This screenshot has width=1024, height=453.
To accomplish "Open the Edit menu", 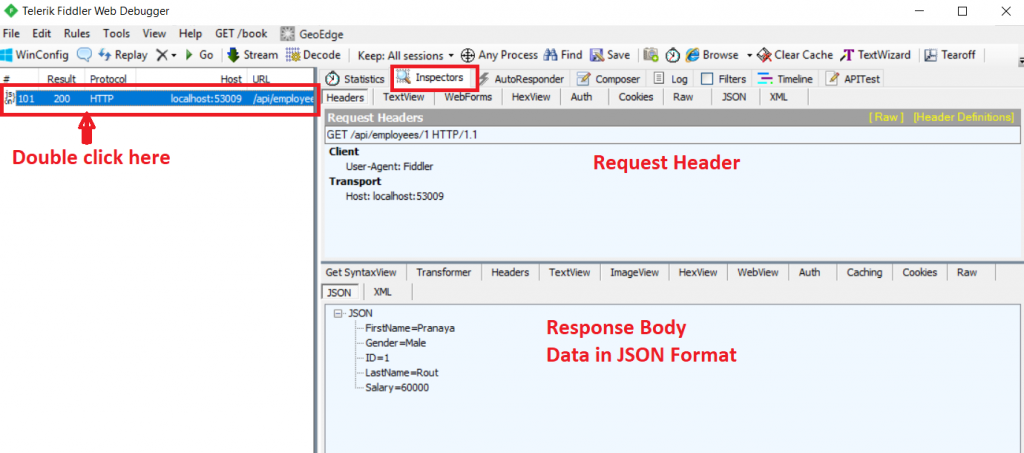I will click(x=41, y=34).
